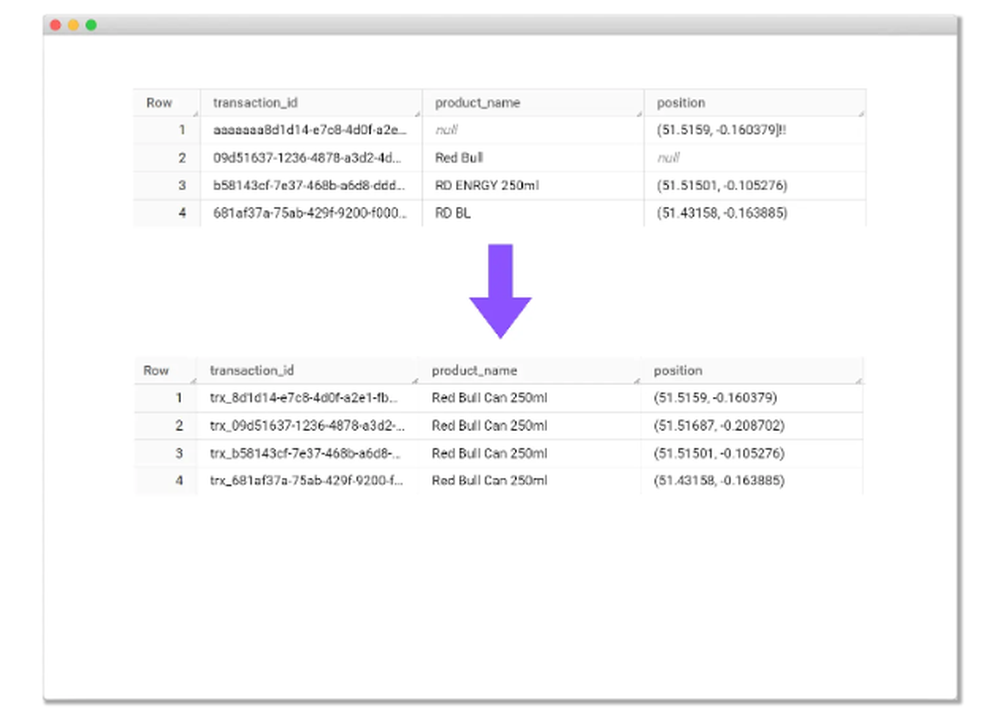Click the red close window button

[x=55, y=25]
